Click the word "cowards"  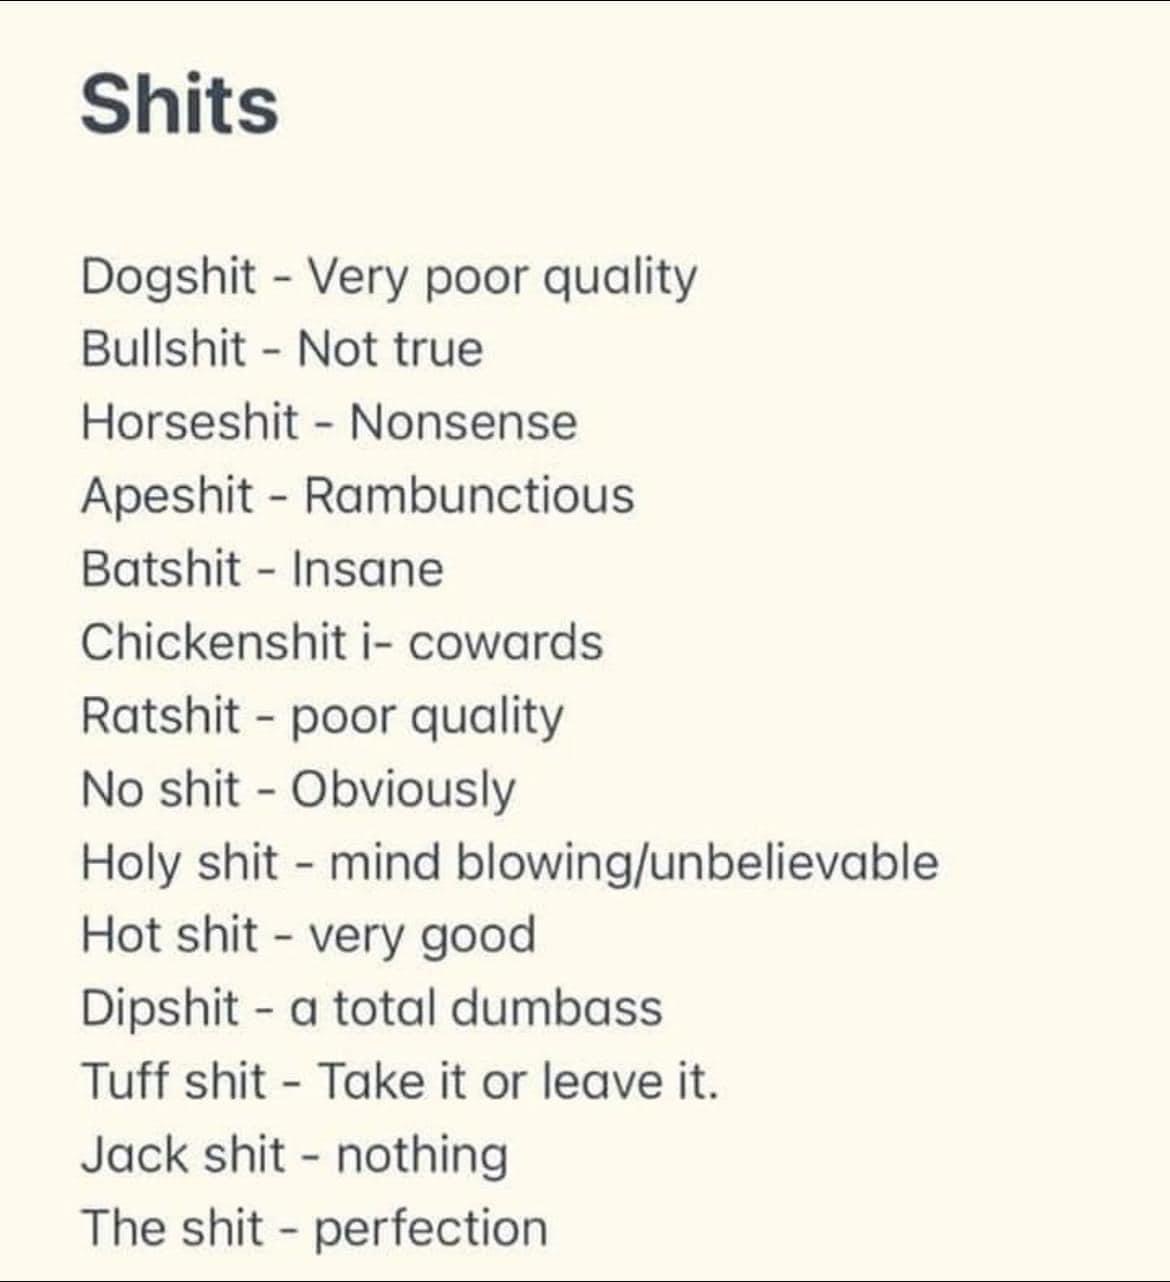point(505,642)
